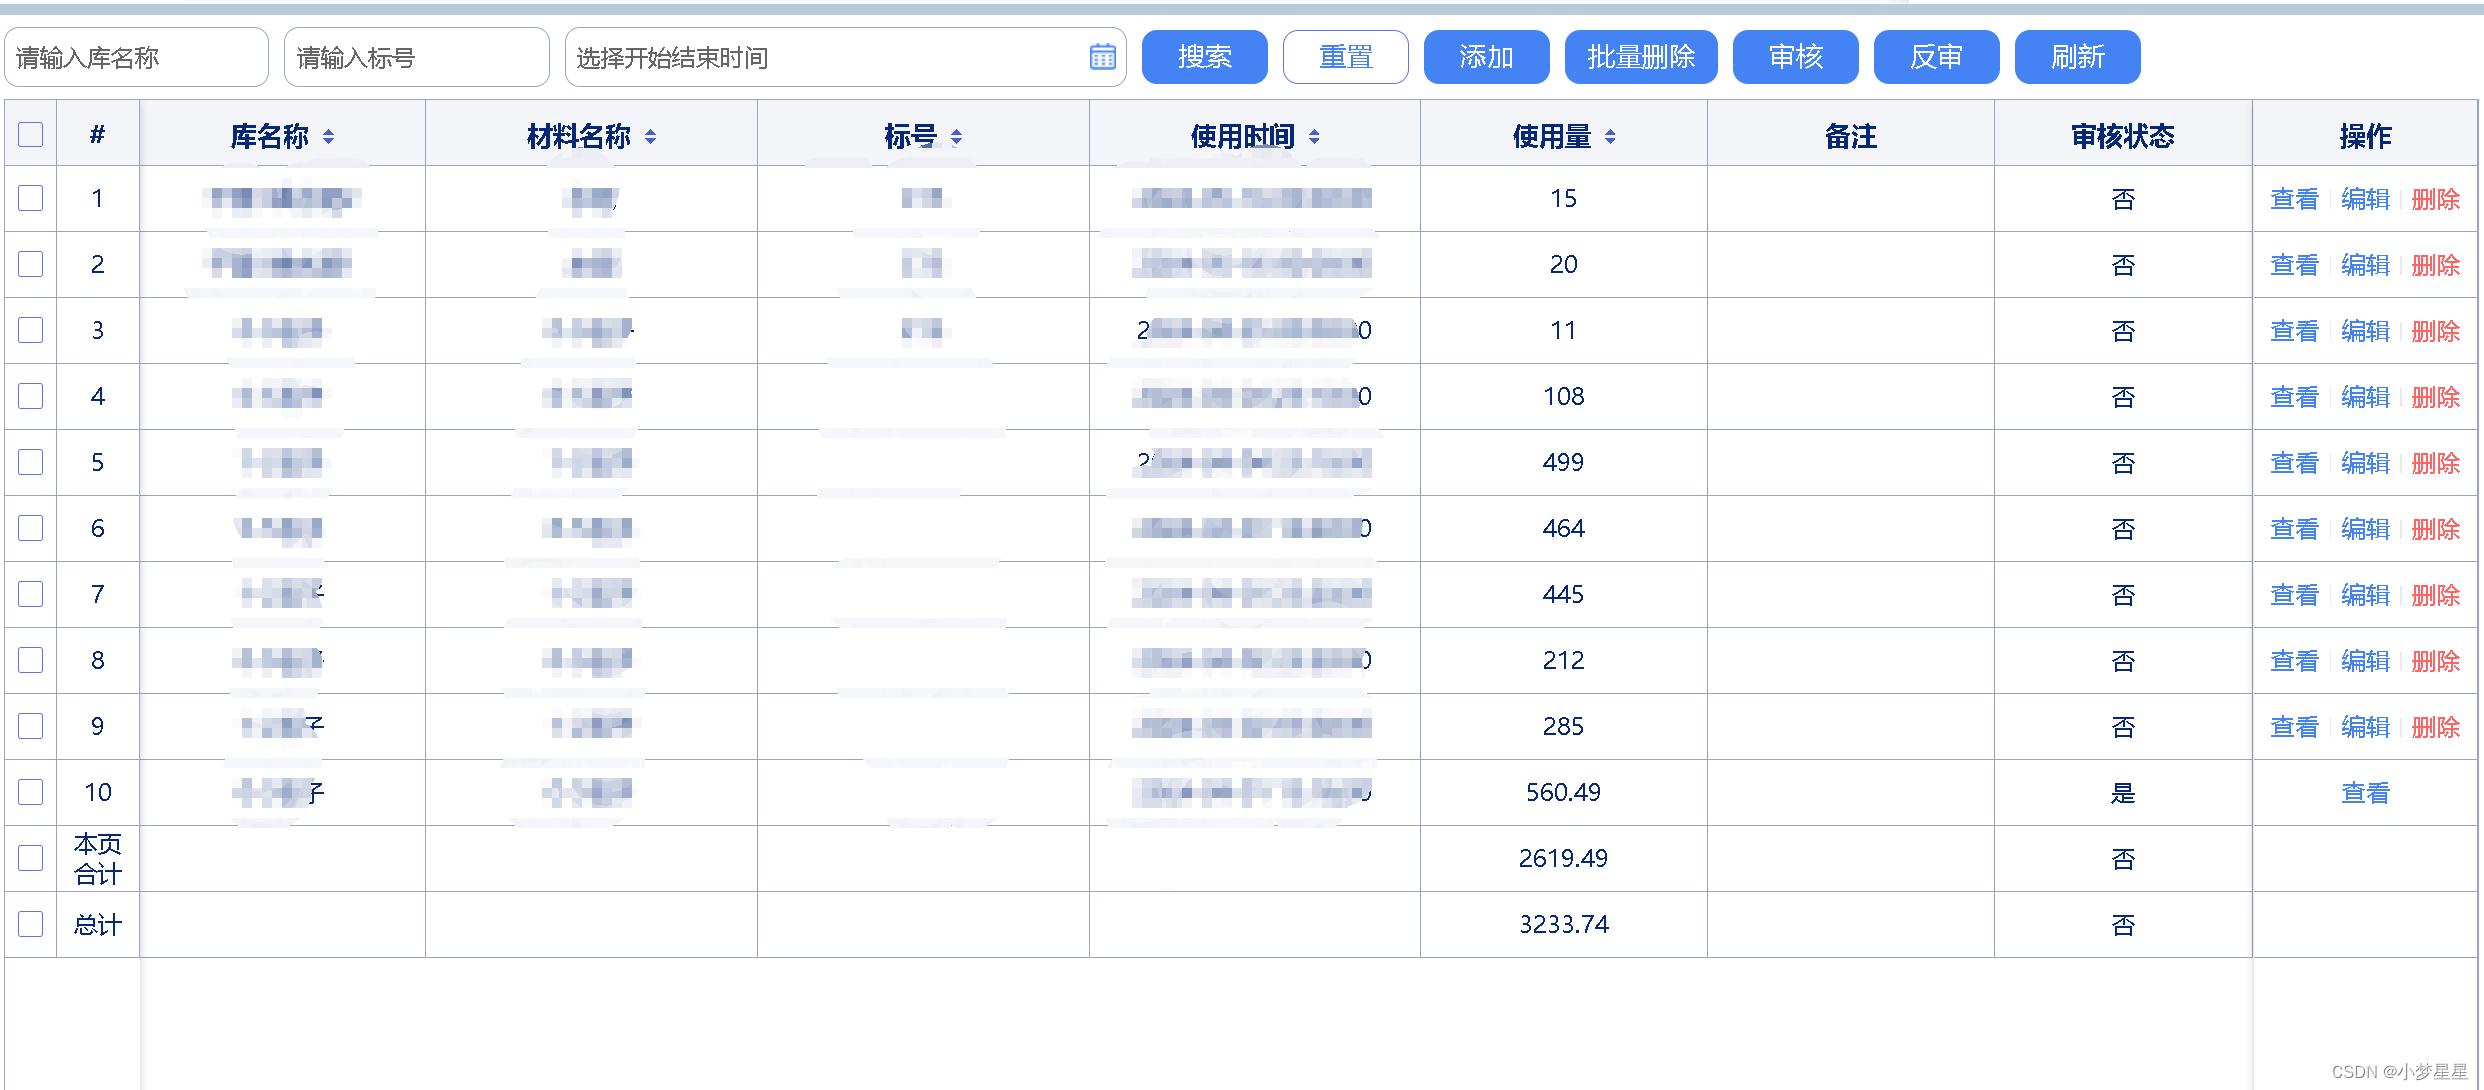Click 编辑 link in row 5
2484x1090 pixels.
click(2365, 463)
